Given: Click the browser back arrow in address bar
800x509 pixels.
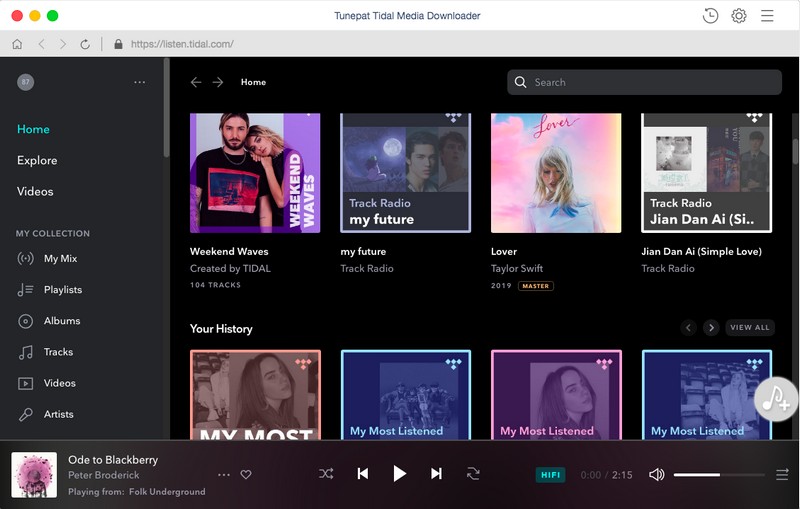Looking at the screenshot, I should click(41, 44).
